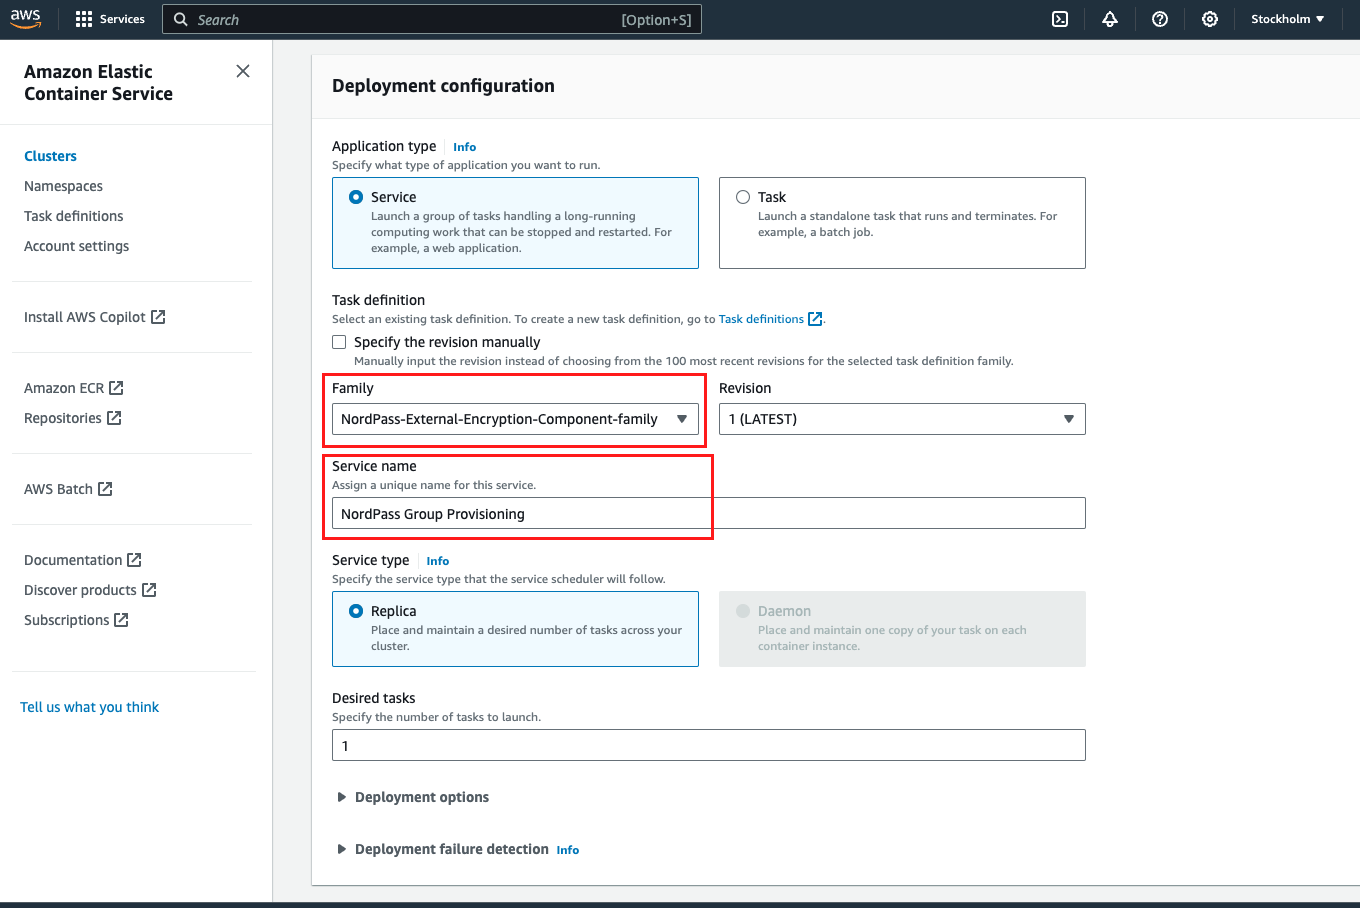Screen dimensions: 1360x908
Task: Click the external link icon next to Amazon ECR
Action: [116, 388]
